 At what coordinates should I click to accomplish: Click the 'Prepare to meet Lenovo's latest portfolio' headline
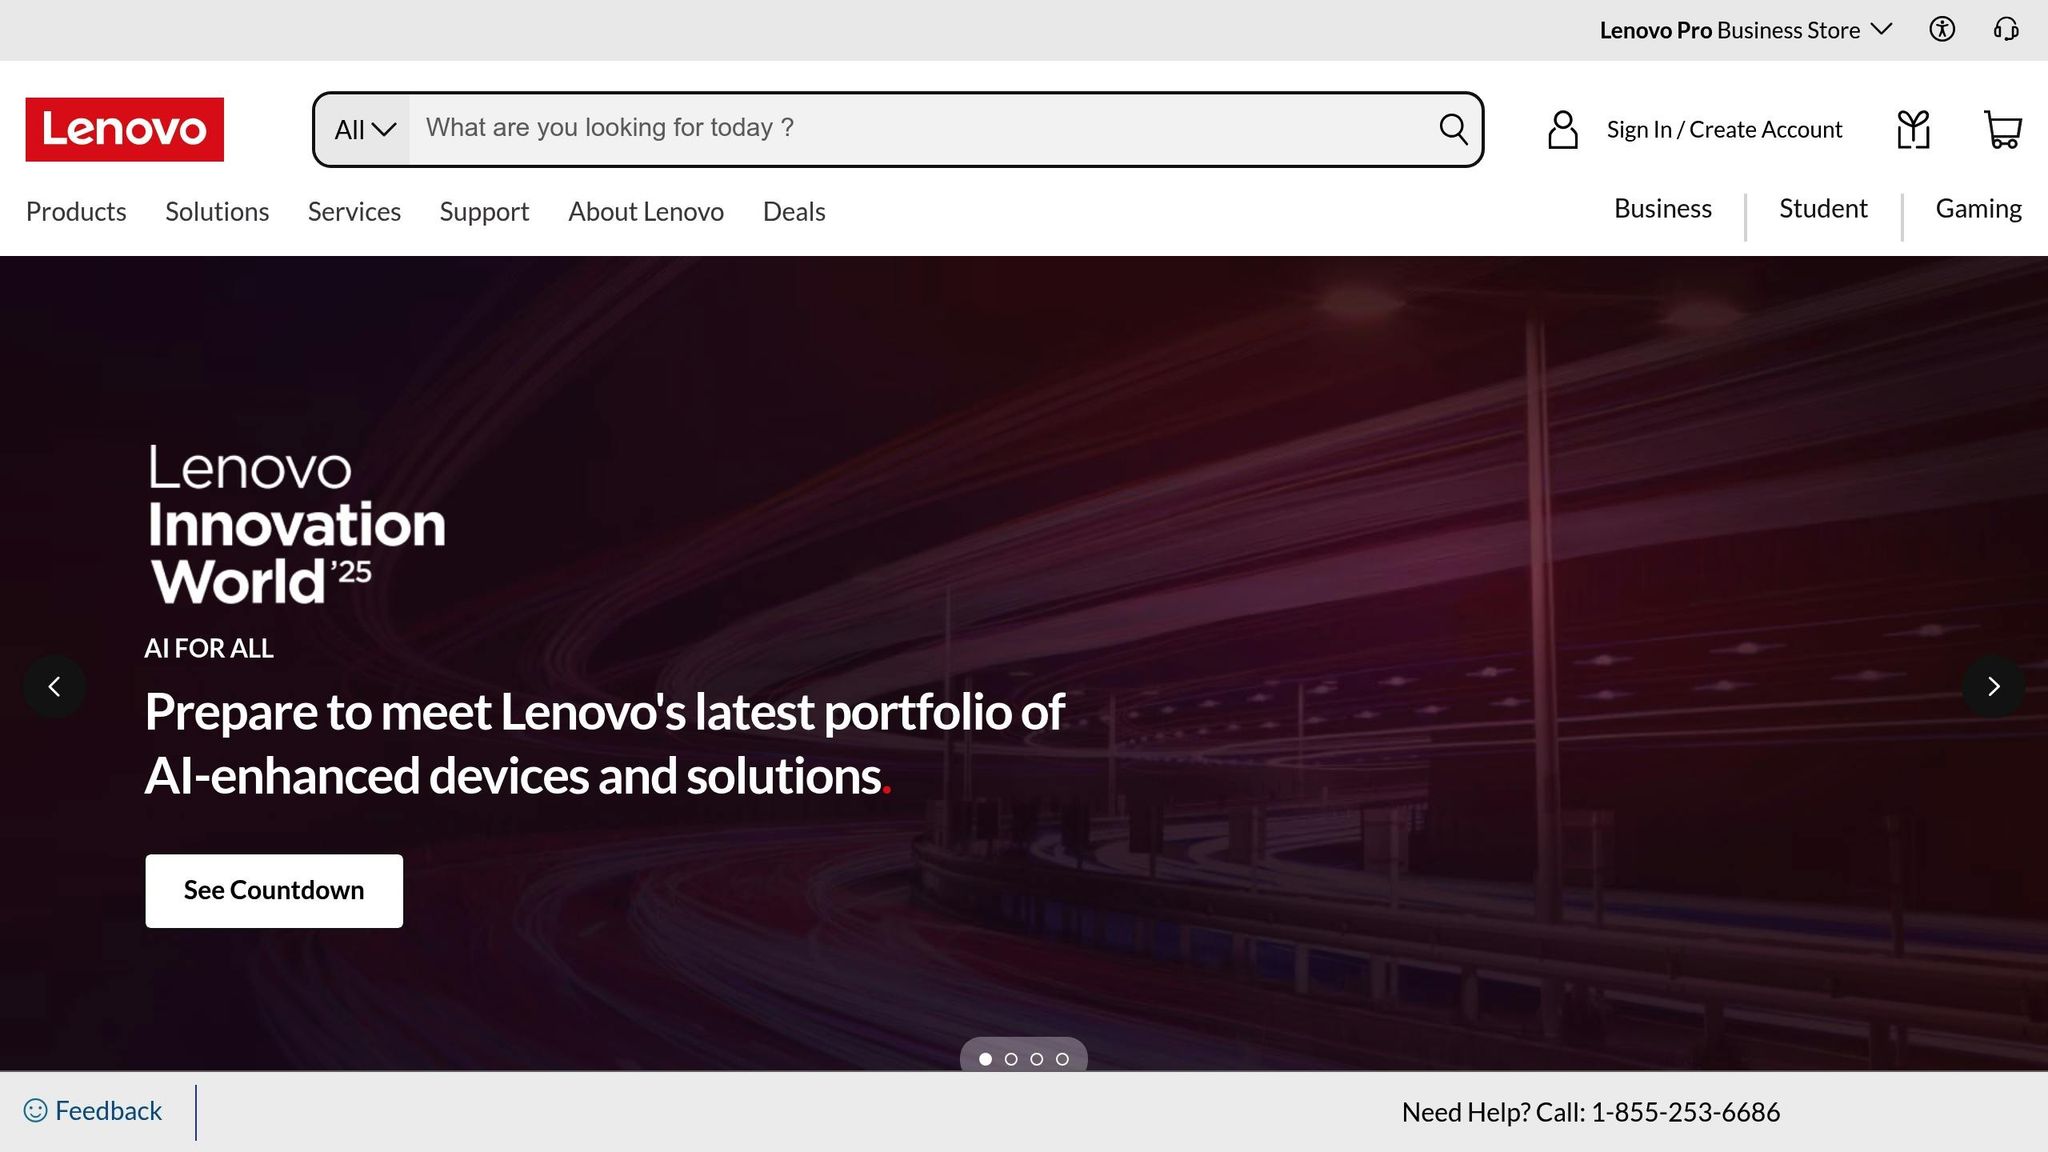click(605, 744)
